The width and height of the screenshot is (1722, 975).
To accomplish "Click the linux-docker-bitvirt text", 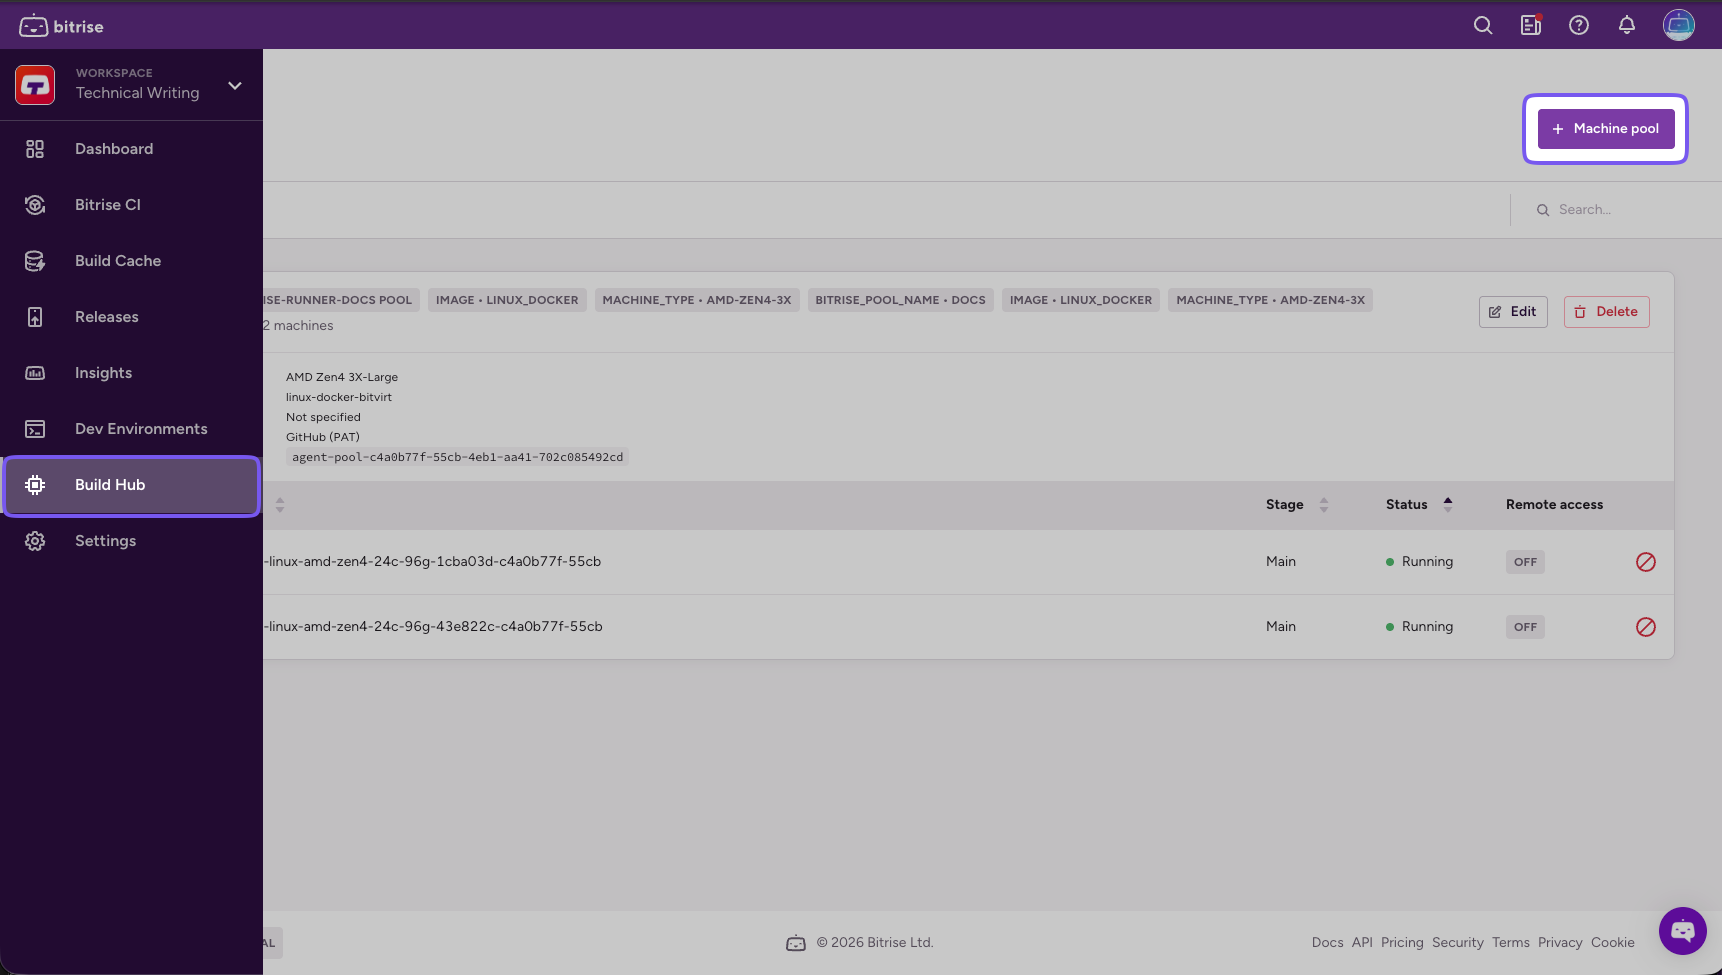I will 339,397.
